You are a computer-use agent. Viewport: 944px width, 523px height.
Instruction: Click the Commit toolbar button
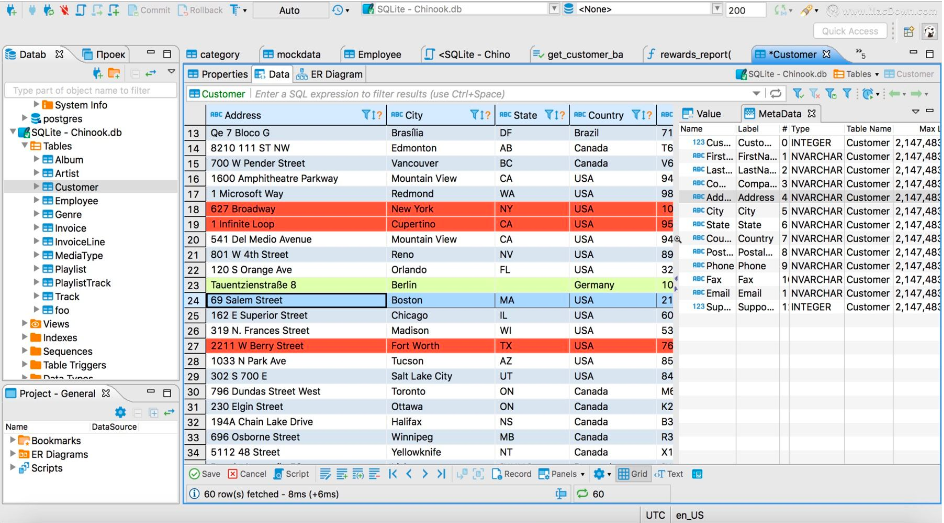[149, 10]
